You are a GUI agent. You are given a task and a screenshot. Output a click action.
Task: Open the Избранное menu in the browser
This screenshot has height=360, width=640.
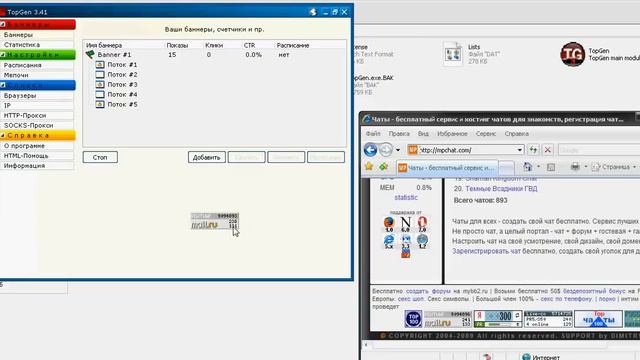tap(452, 133)
